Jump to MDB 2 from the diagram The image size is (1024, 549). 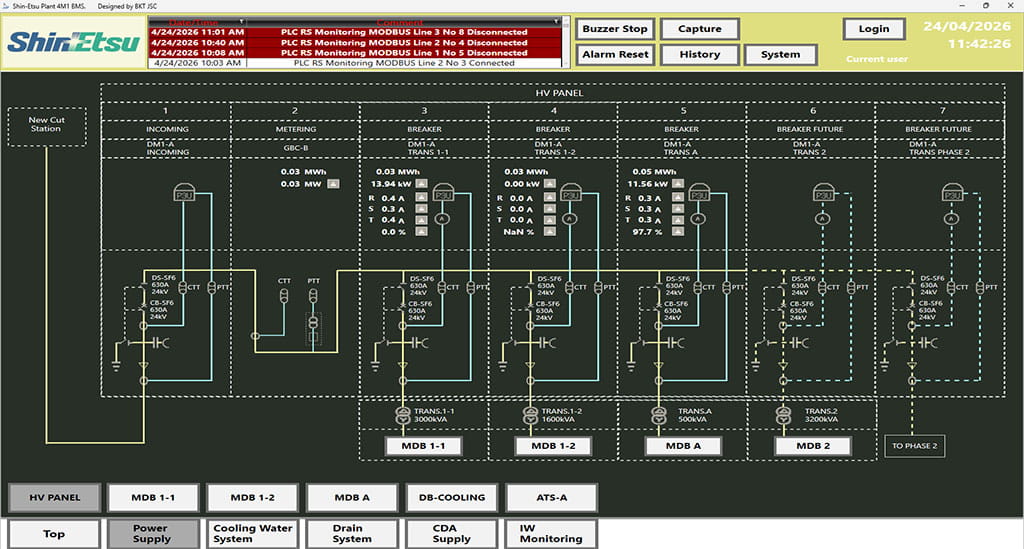812,446
